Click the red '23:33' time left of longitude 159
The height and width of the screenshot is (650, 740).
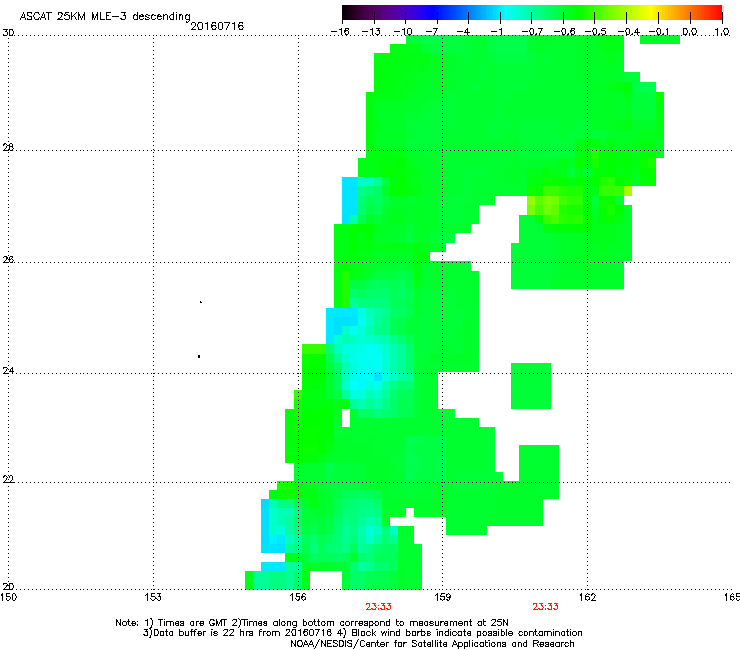click(x=378, y=607)
